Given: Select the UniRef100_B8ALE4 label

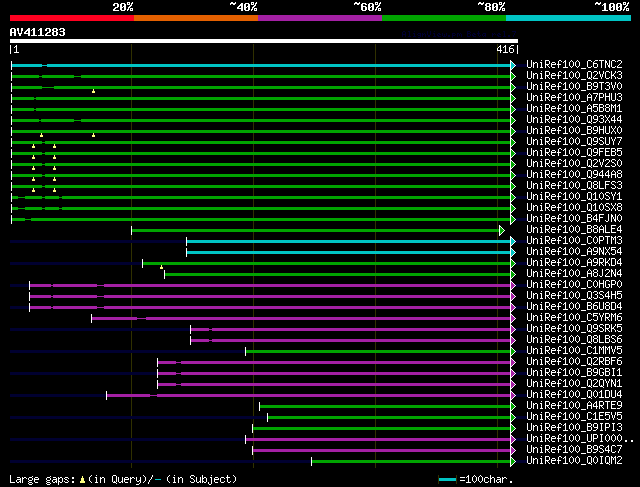Looking at the screenshot, I should point(574,230).
